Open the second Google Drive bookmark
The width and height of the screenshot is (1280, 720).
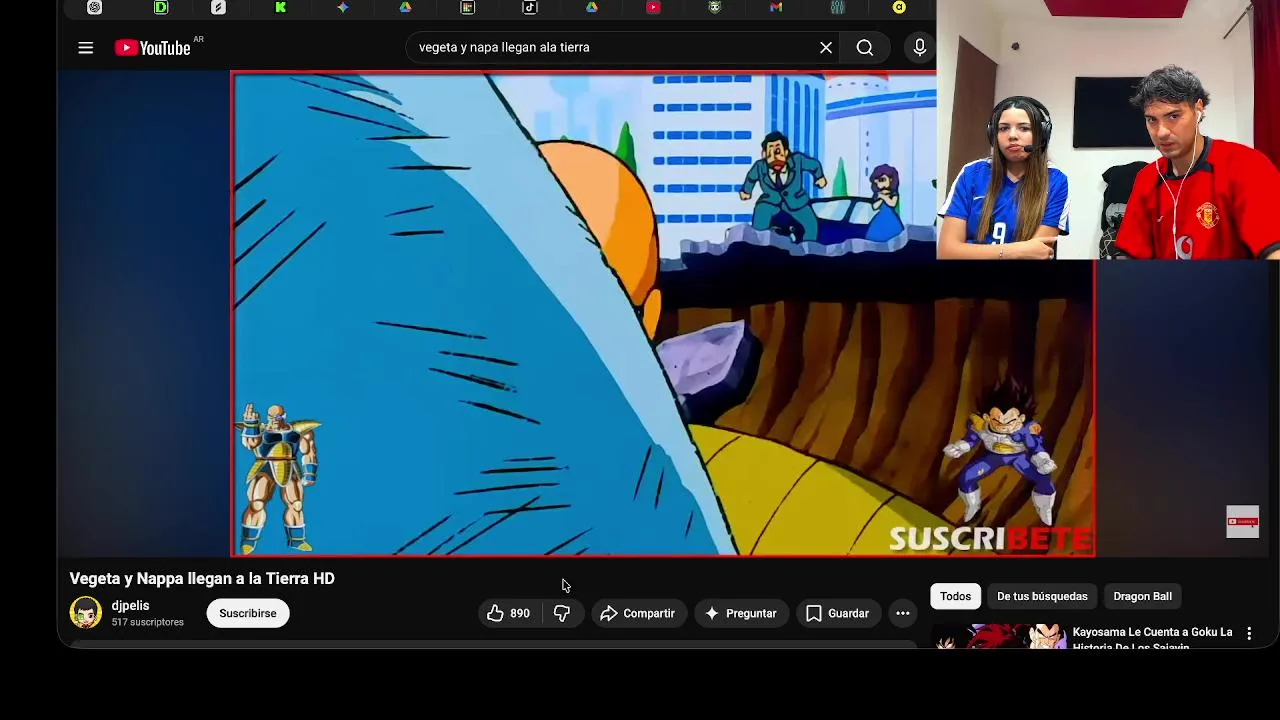592,7
